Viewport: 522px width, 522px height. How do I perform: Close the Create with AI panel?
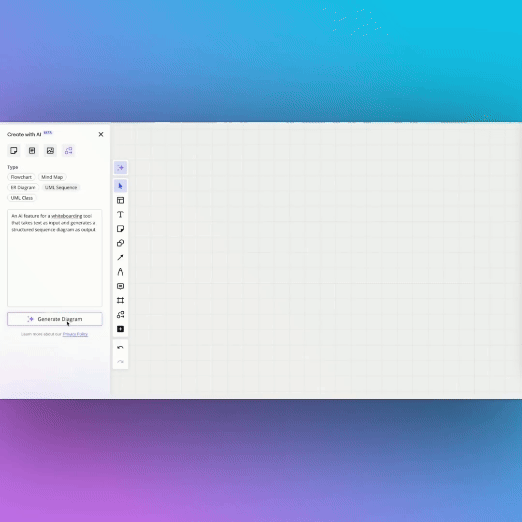(x=101, y=134)
